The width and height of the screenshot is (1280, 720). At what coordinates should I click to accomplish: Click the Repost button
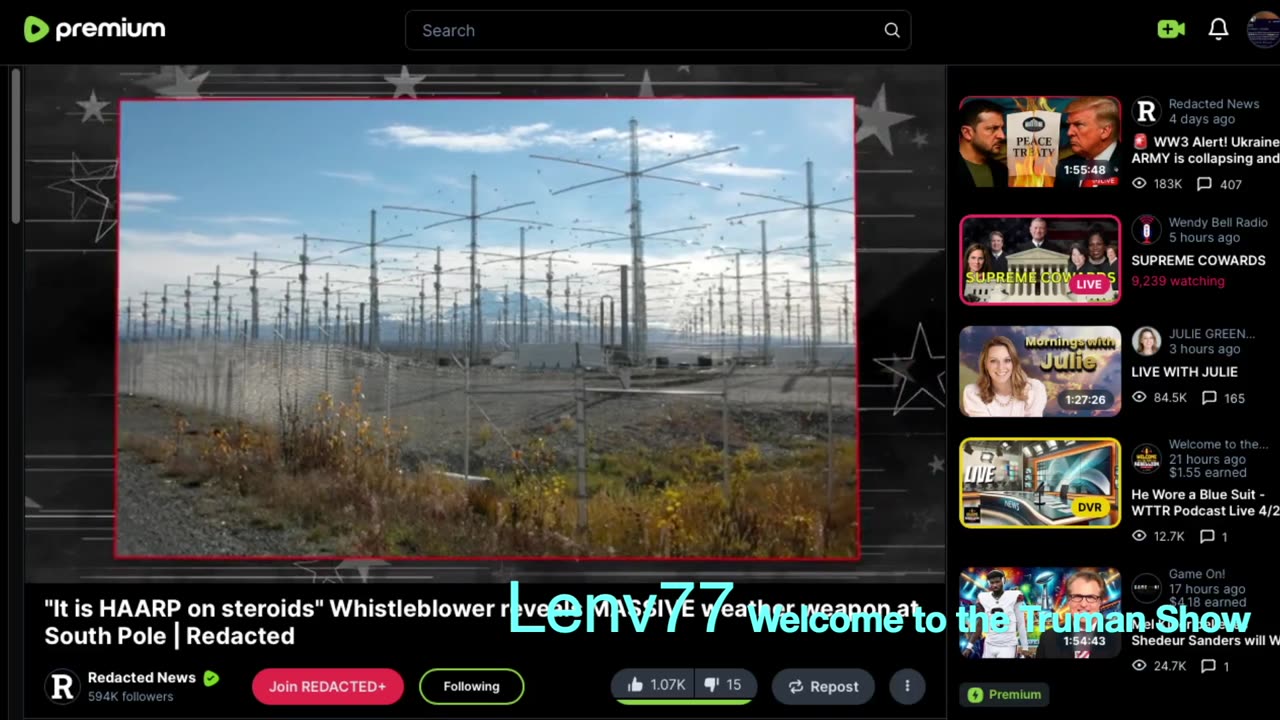click(x=823, y=686)
